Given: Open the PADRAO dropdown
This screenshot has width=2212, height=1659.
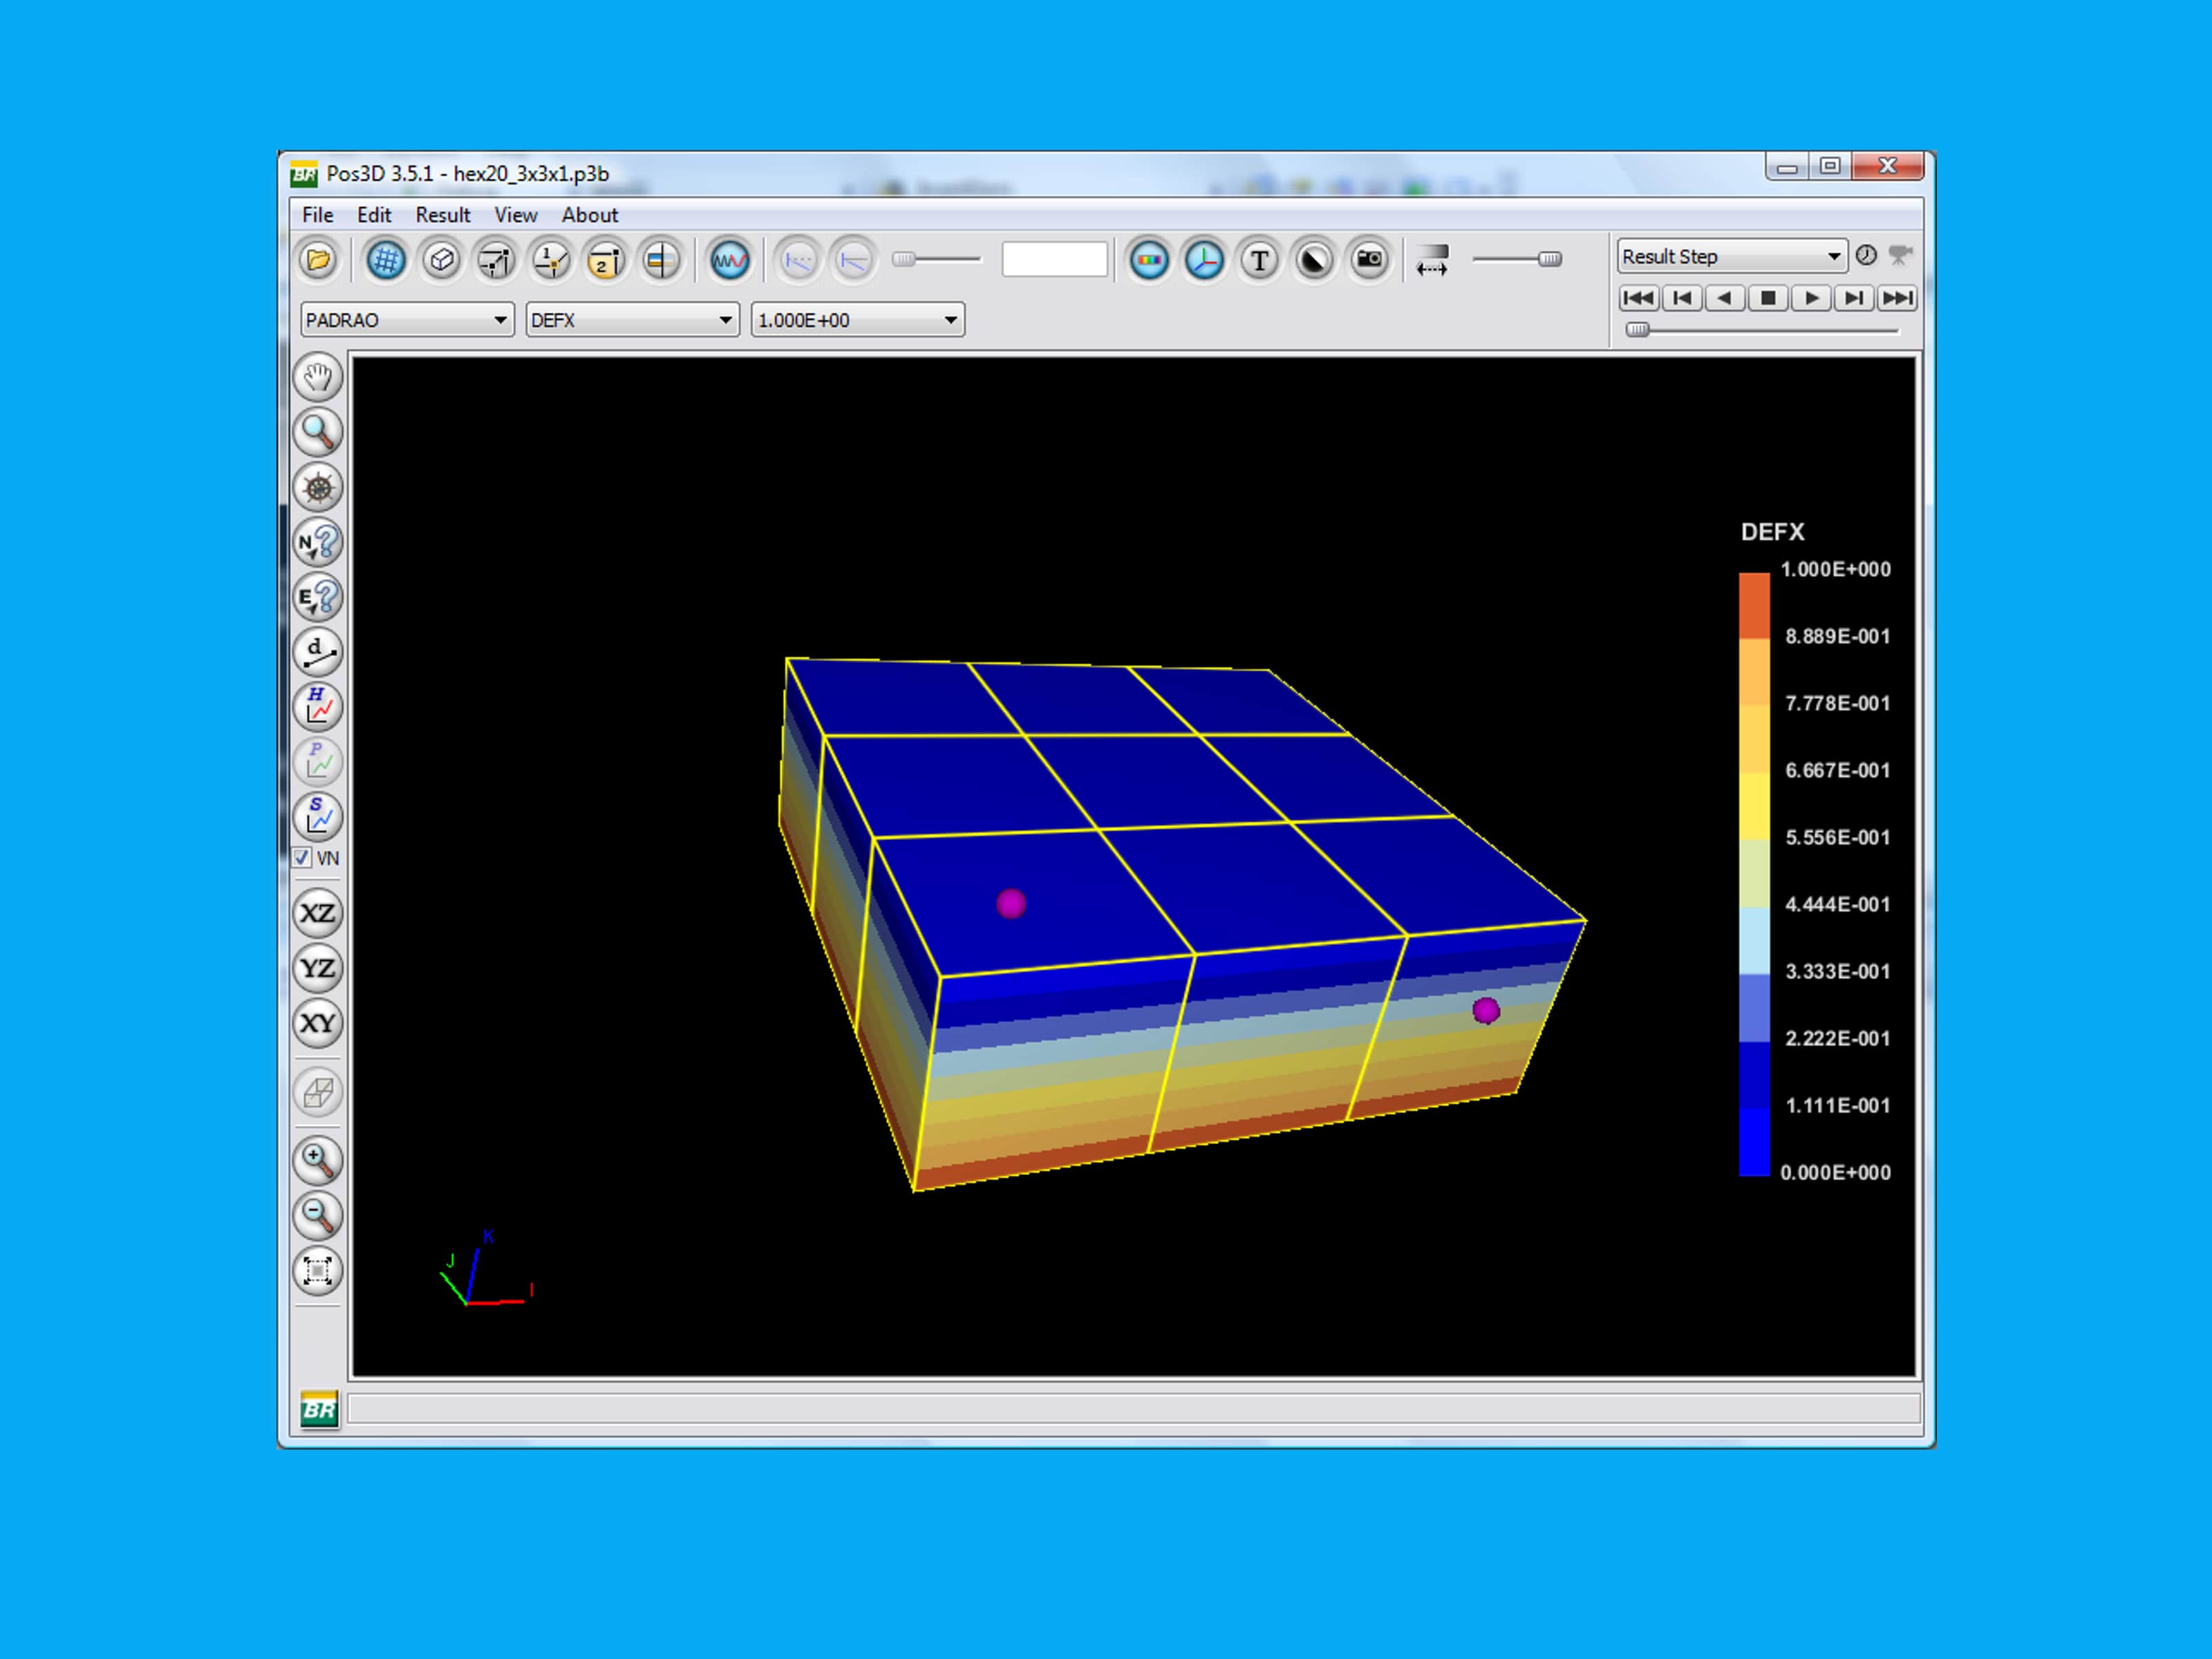Looking at the screenshot, I should [x=407, y=320].
